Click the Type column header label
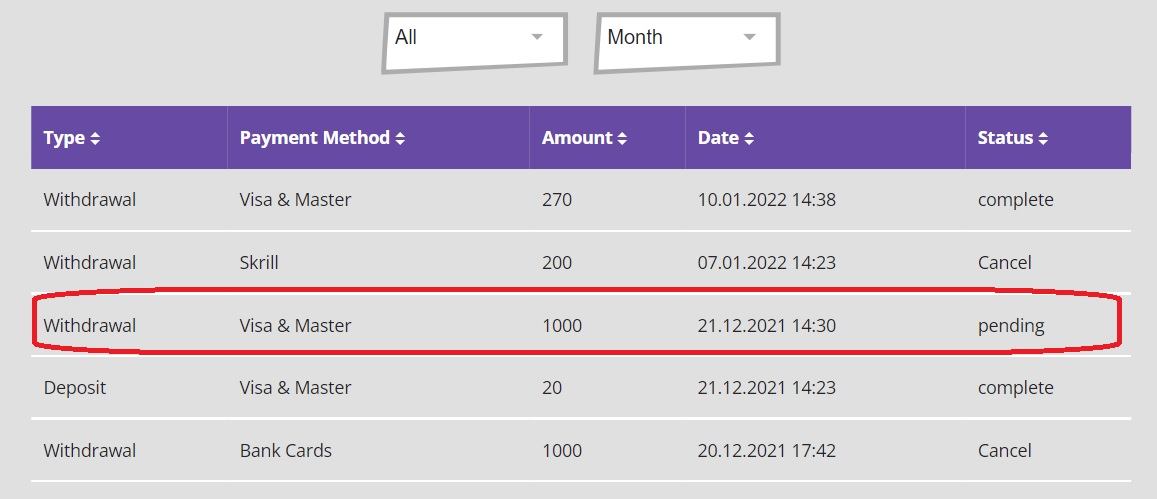Image resolution: width=1157 pixels, height=499 pixels. [64, 138]
